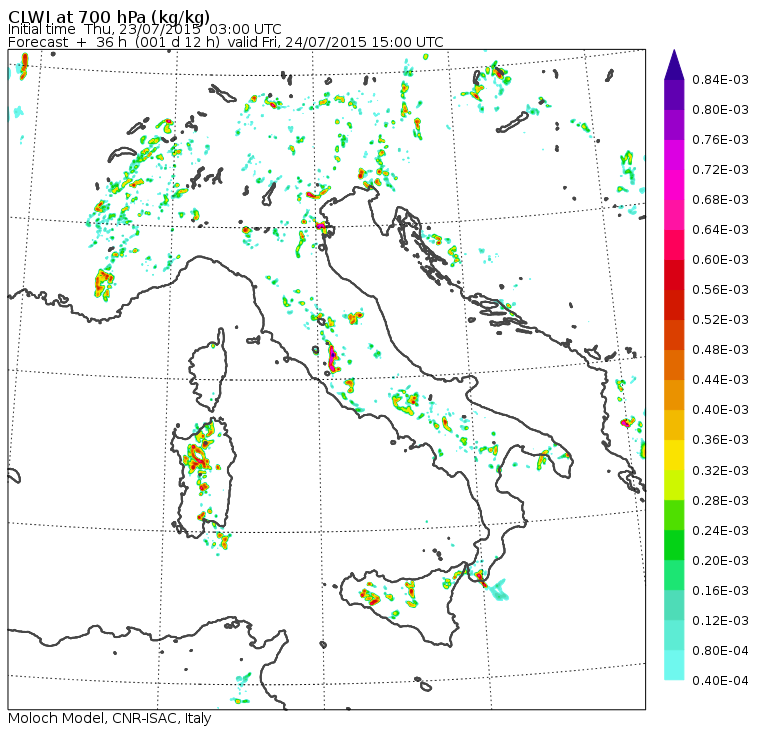Click the bright green swatch between 0.20E-03 and 0.24E-03
The image size is (760, 731).
[674, 545]
